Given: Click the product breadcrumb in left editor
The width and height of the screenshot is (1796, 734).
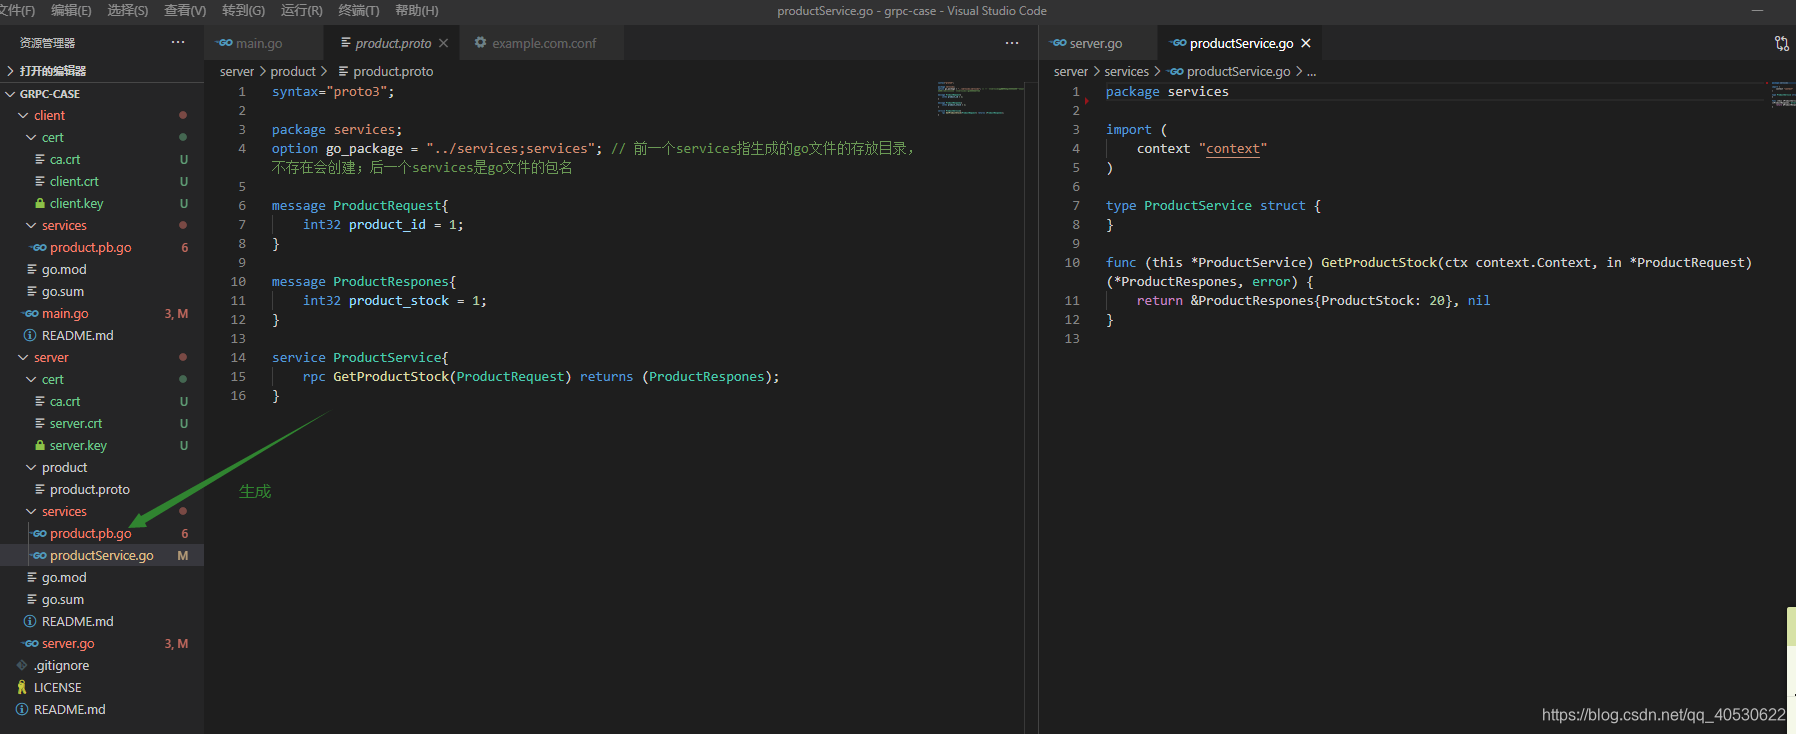Looking at the screenshot, I should pos(293,71).
